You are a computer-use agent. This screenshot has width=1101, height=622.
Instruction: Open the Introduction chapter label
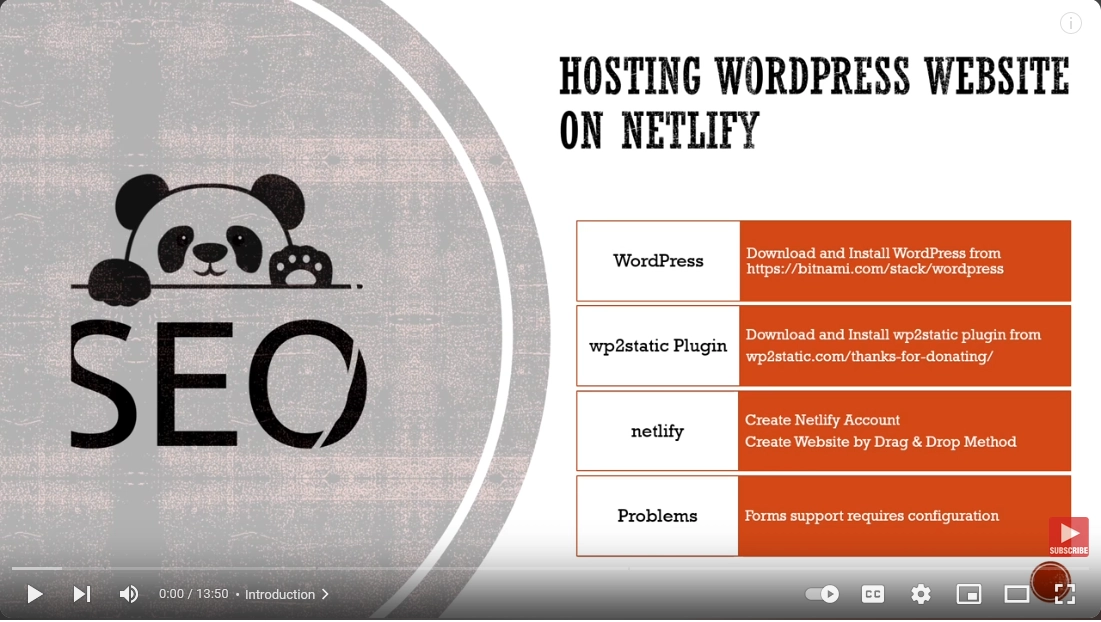280,594
